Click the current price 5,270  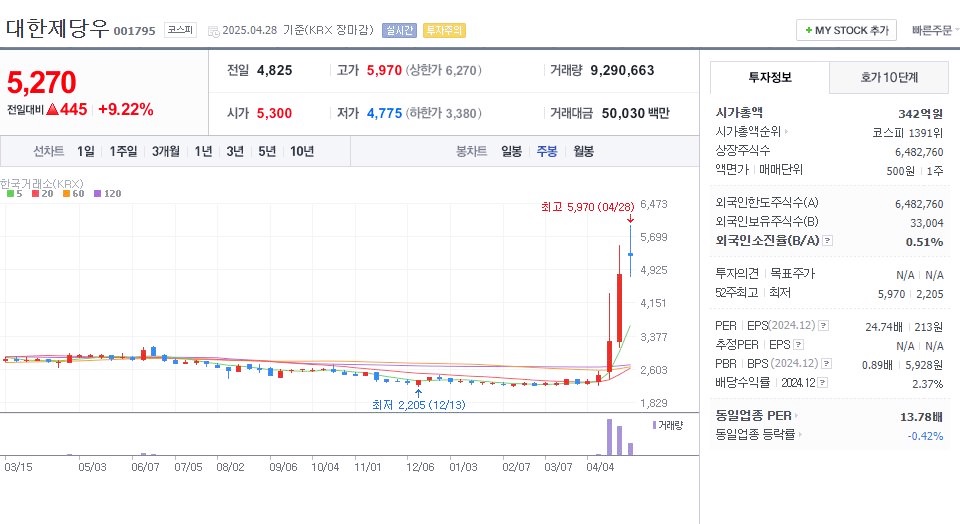(x=42, y=82)
